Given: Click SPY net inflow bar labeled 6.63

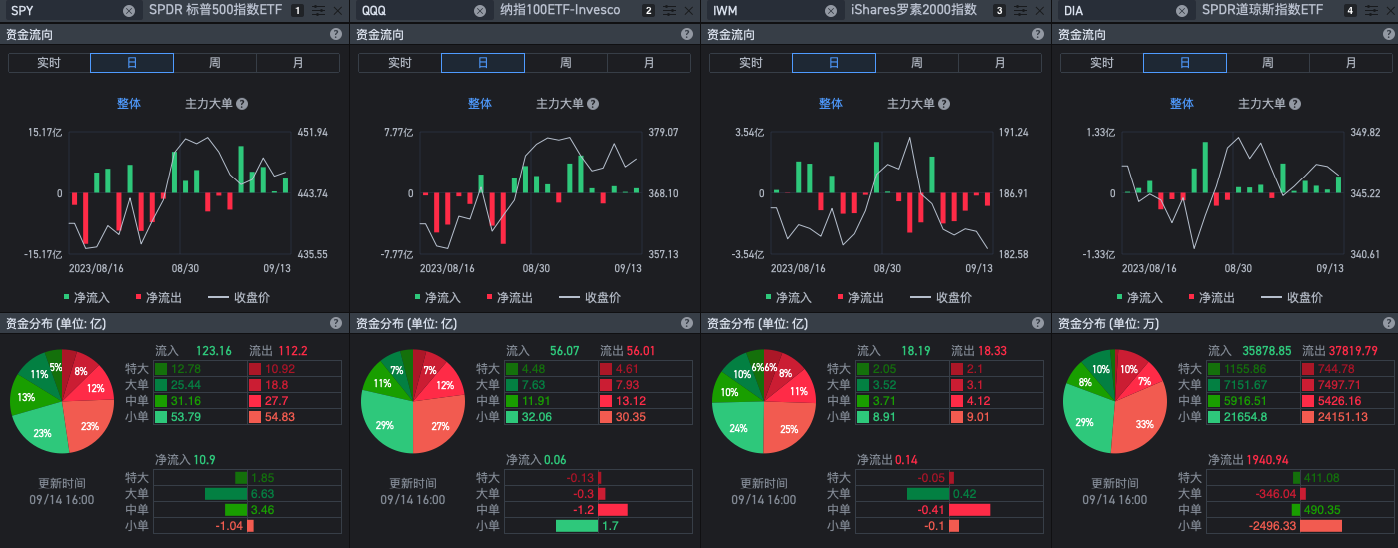Looking at the screenshot, I should coord(226,494).
